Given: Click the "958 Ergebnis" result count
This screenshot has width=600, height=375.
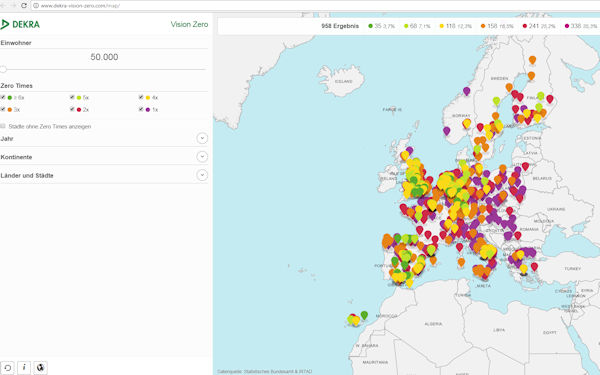Looking at the screenshot, I should 340,26.
